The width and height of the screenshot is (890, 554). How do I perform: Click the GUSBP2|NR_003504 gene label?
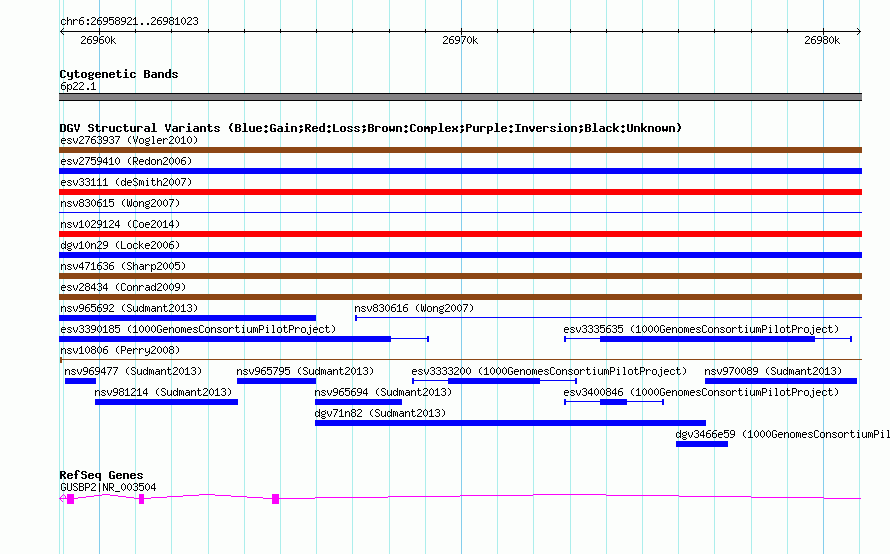point(108,487)
